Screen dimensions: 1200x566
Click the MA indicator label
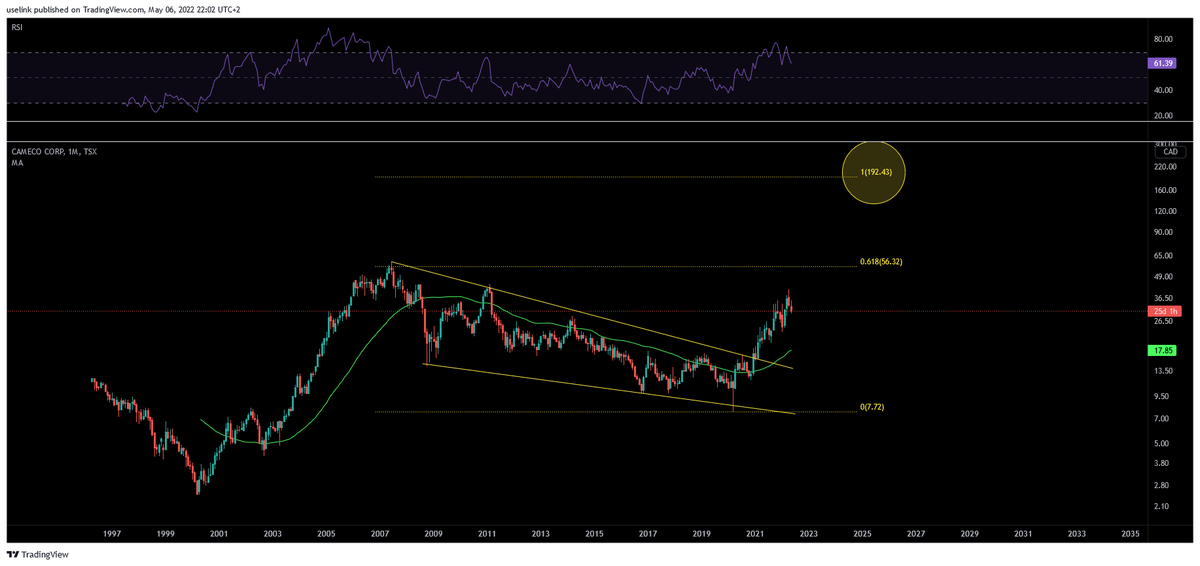coord(17,162)
